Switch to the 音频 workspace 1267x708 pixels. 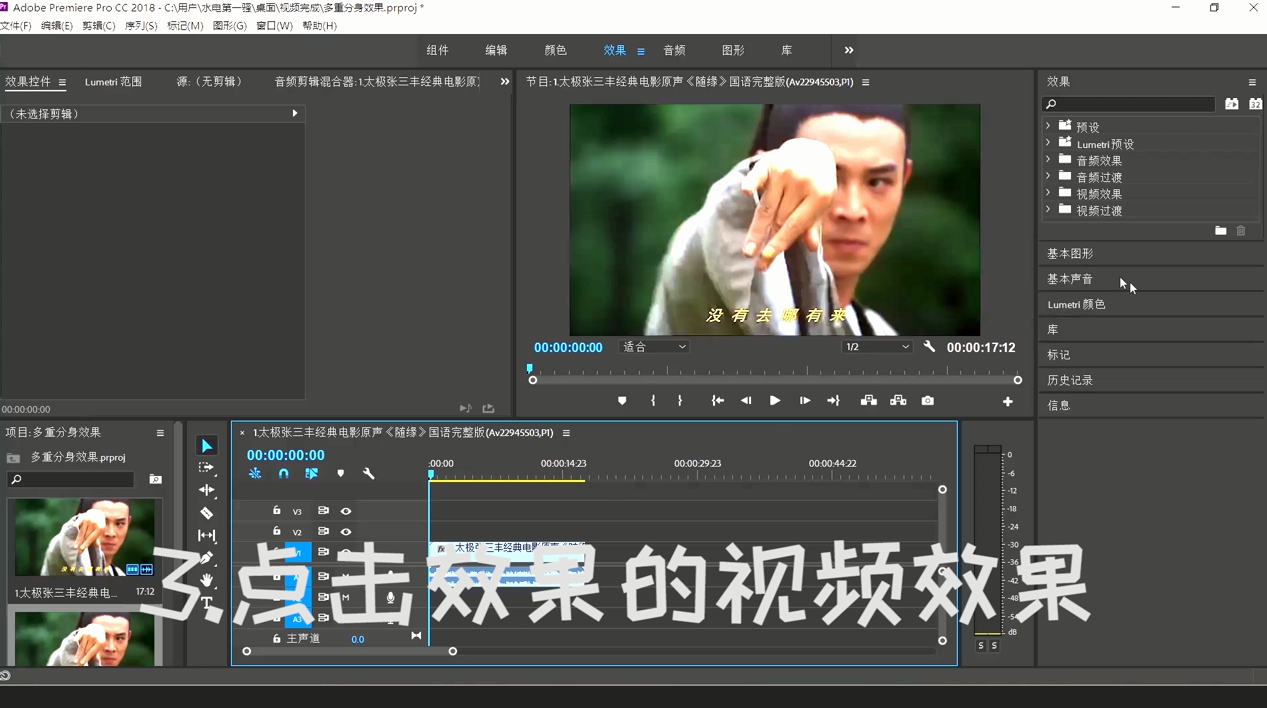coord(675,50)
